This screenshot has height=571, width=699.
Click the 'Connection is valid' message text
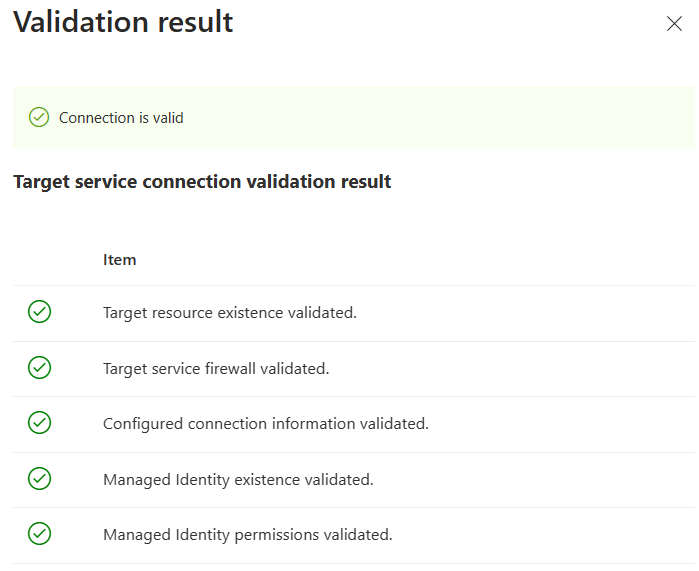tap(121, 118)
